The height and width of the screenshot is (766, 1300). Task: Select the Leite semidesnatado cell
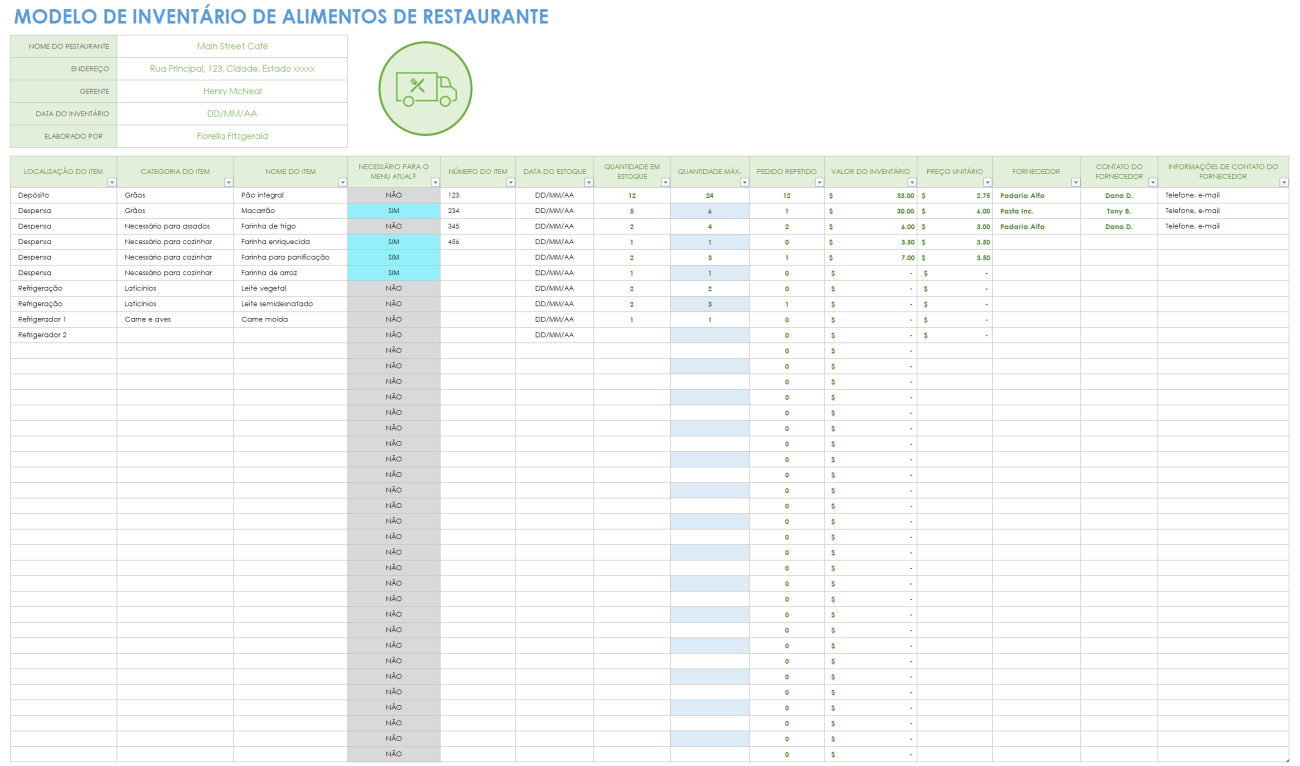(x=290, y=304)
